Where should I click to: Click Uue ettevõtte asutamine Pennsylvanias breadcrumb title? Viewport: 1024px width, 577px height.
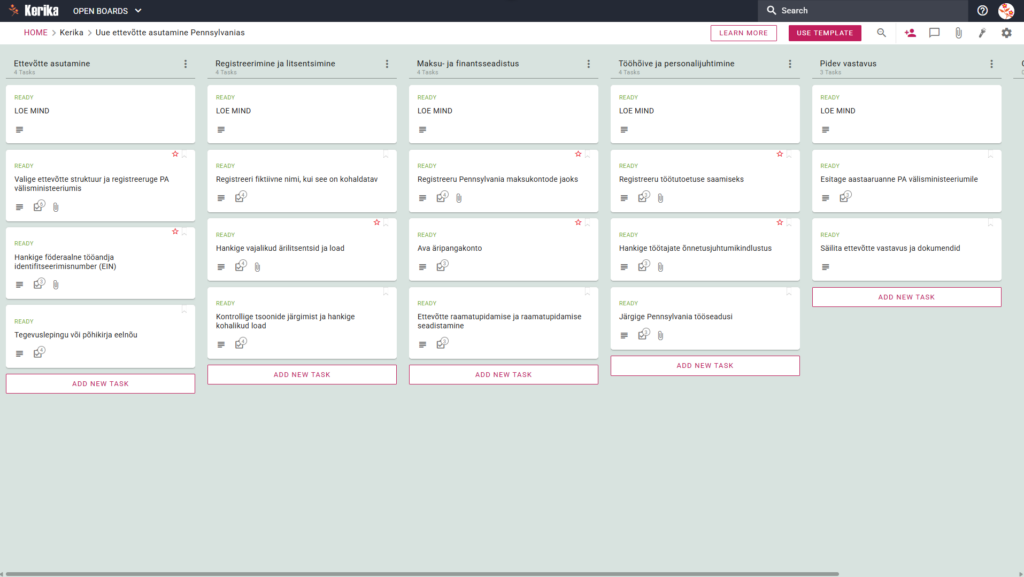pos(170,33)
